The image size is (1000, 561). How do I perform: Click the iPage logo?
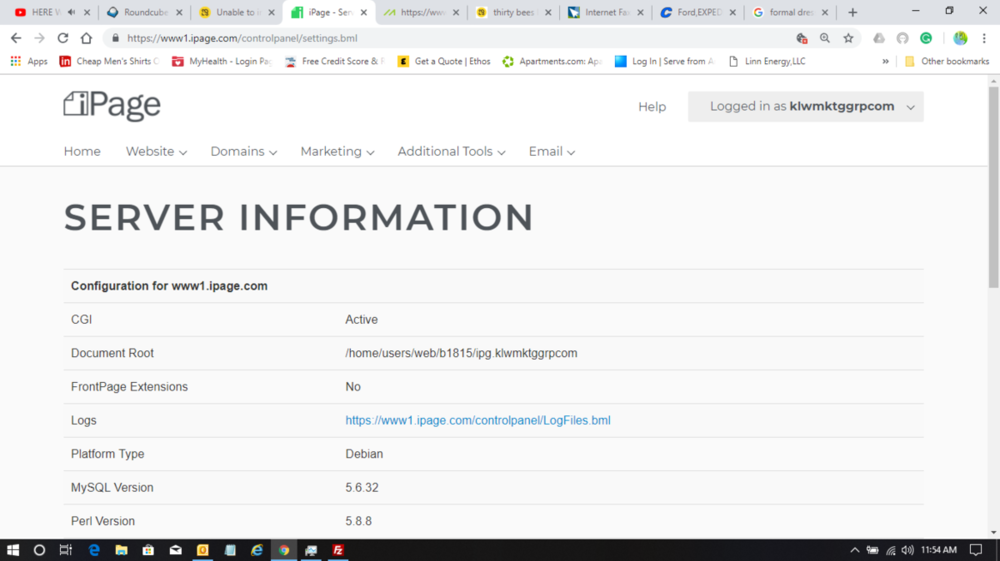[x=112, y=105]
